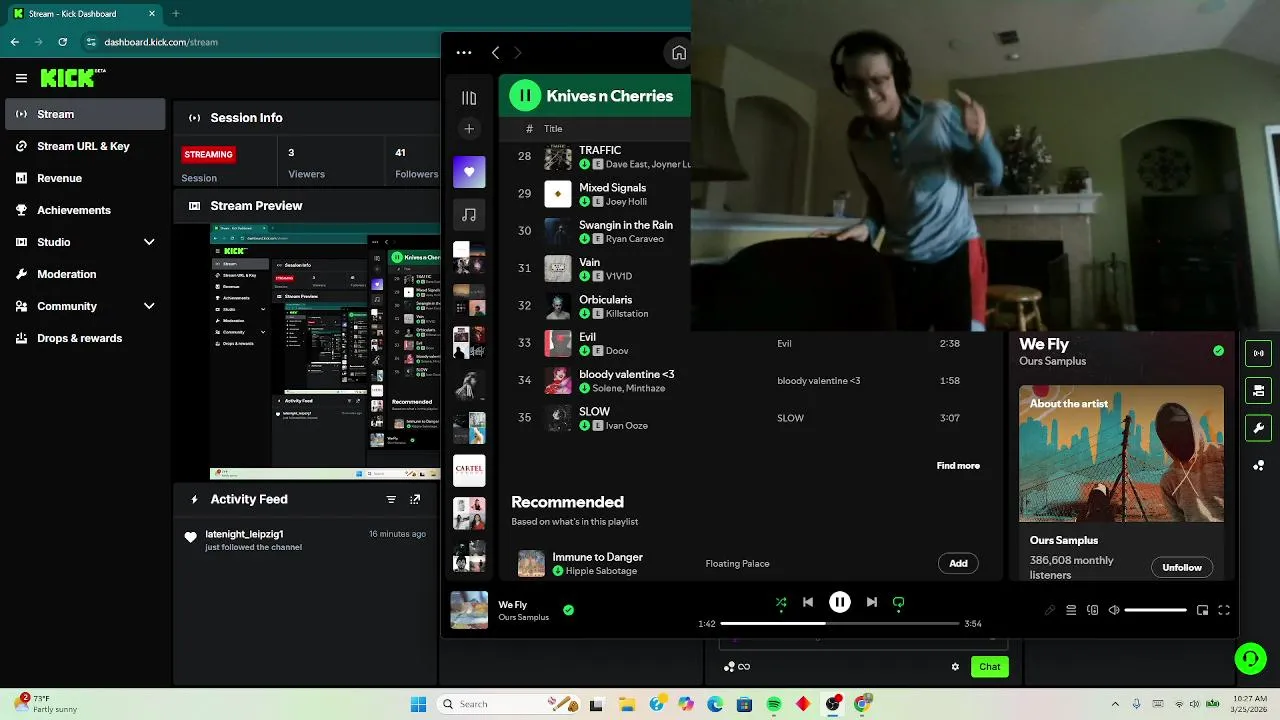
Task: Open the Spotify queue
Action: pyautogui.click(x=1071, y=610)
